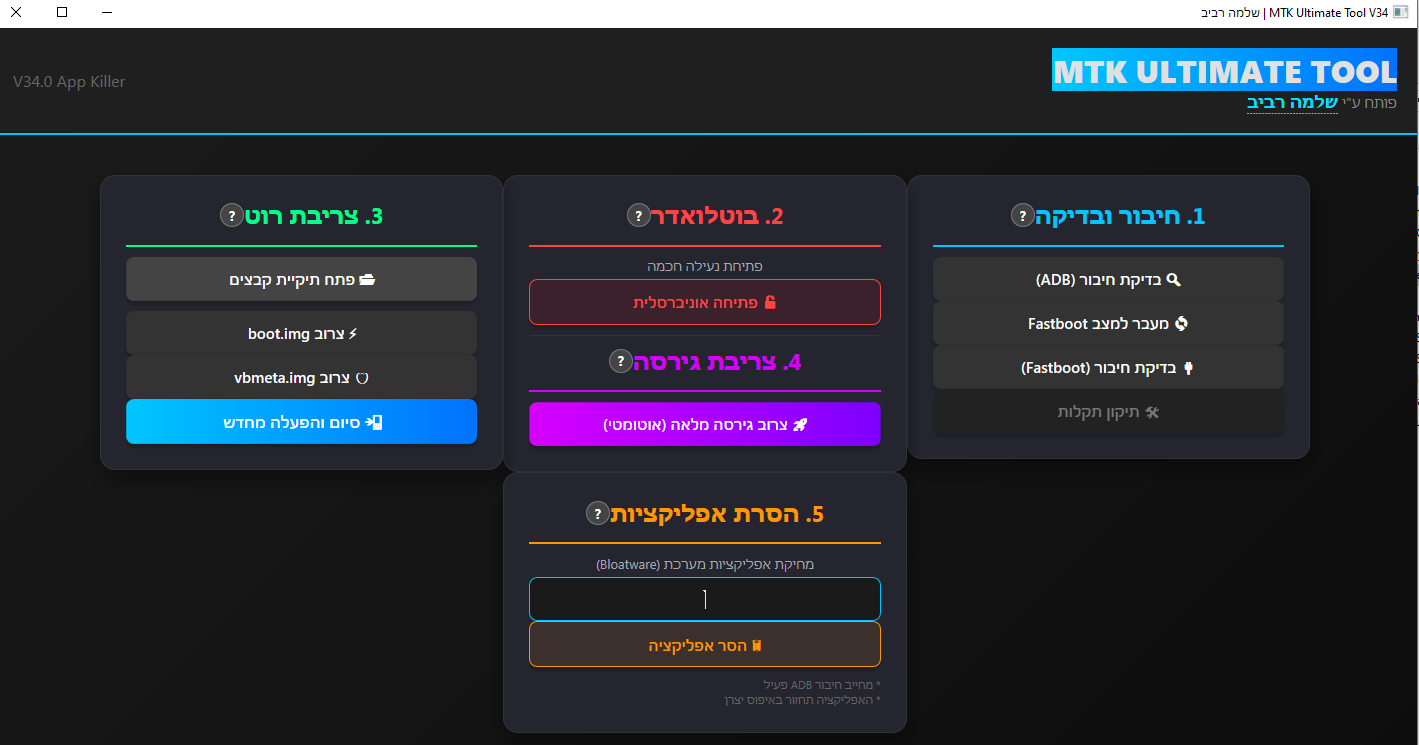
Task: Click help icon beside בוטלואדר heading
Action: [x=638, y=215]
